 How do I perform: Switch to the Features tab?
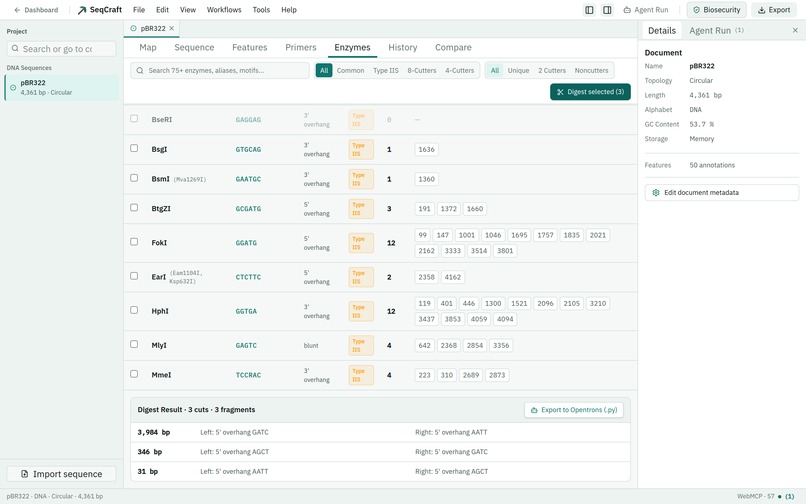[x=249, y=47]
